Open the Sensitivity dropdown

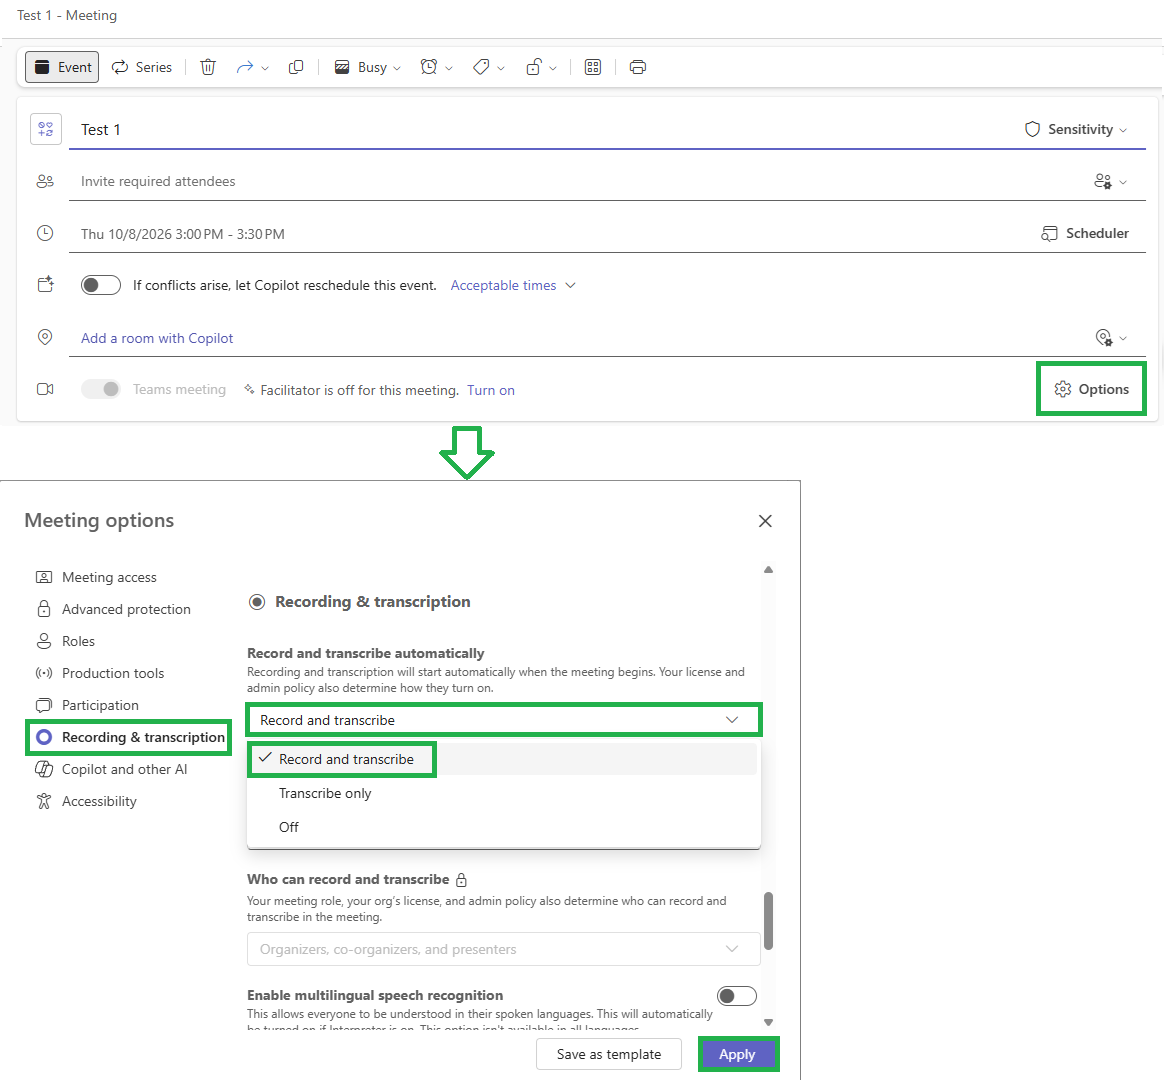click(1076, 129)
